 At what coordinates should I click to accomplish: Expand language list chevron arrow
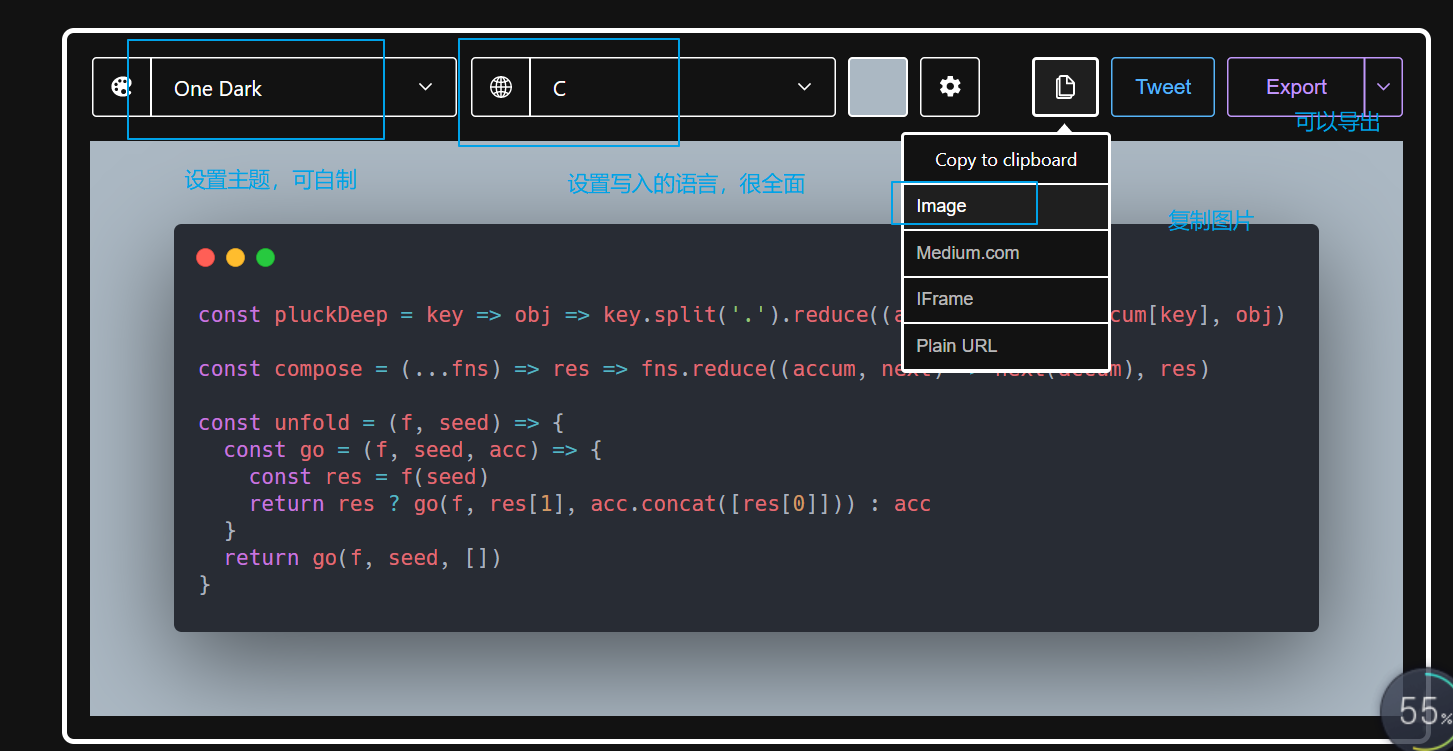click(x=804, y=87)
